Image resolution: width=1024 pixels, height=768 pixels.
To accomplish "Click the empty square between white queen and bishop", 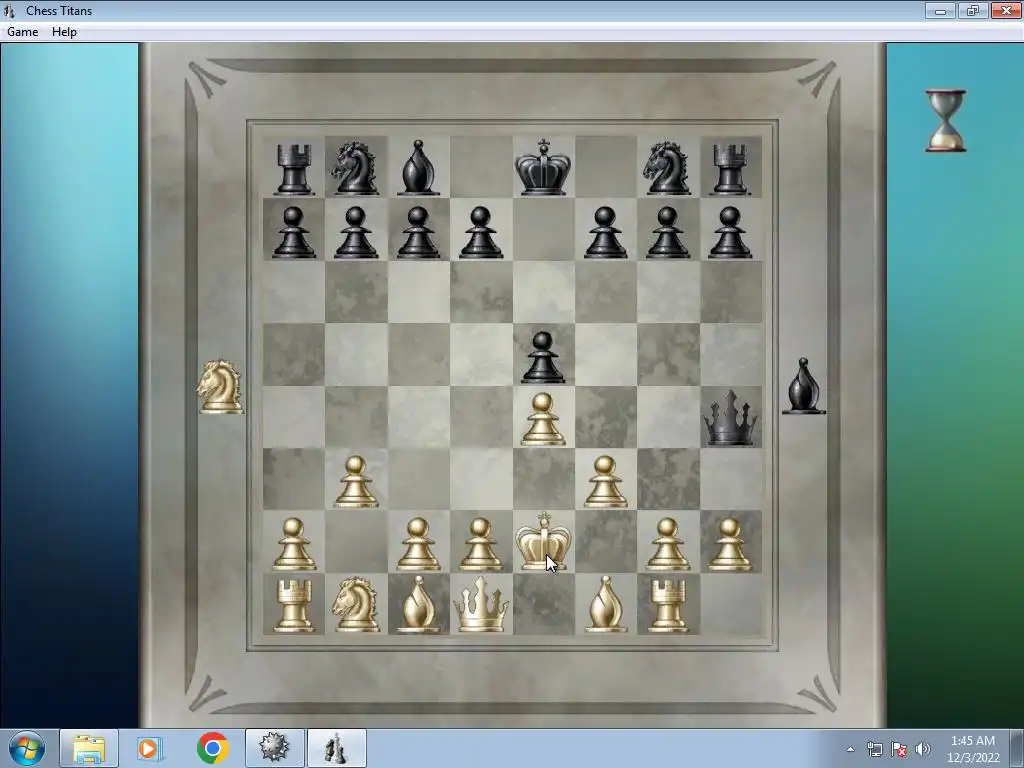I will [x=543, y=604].
